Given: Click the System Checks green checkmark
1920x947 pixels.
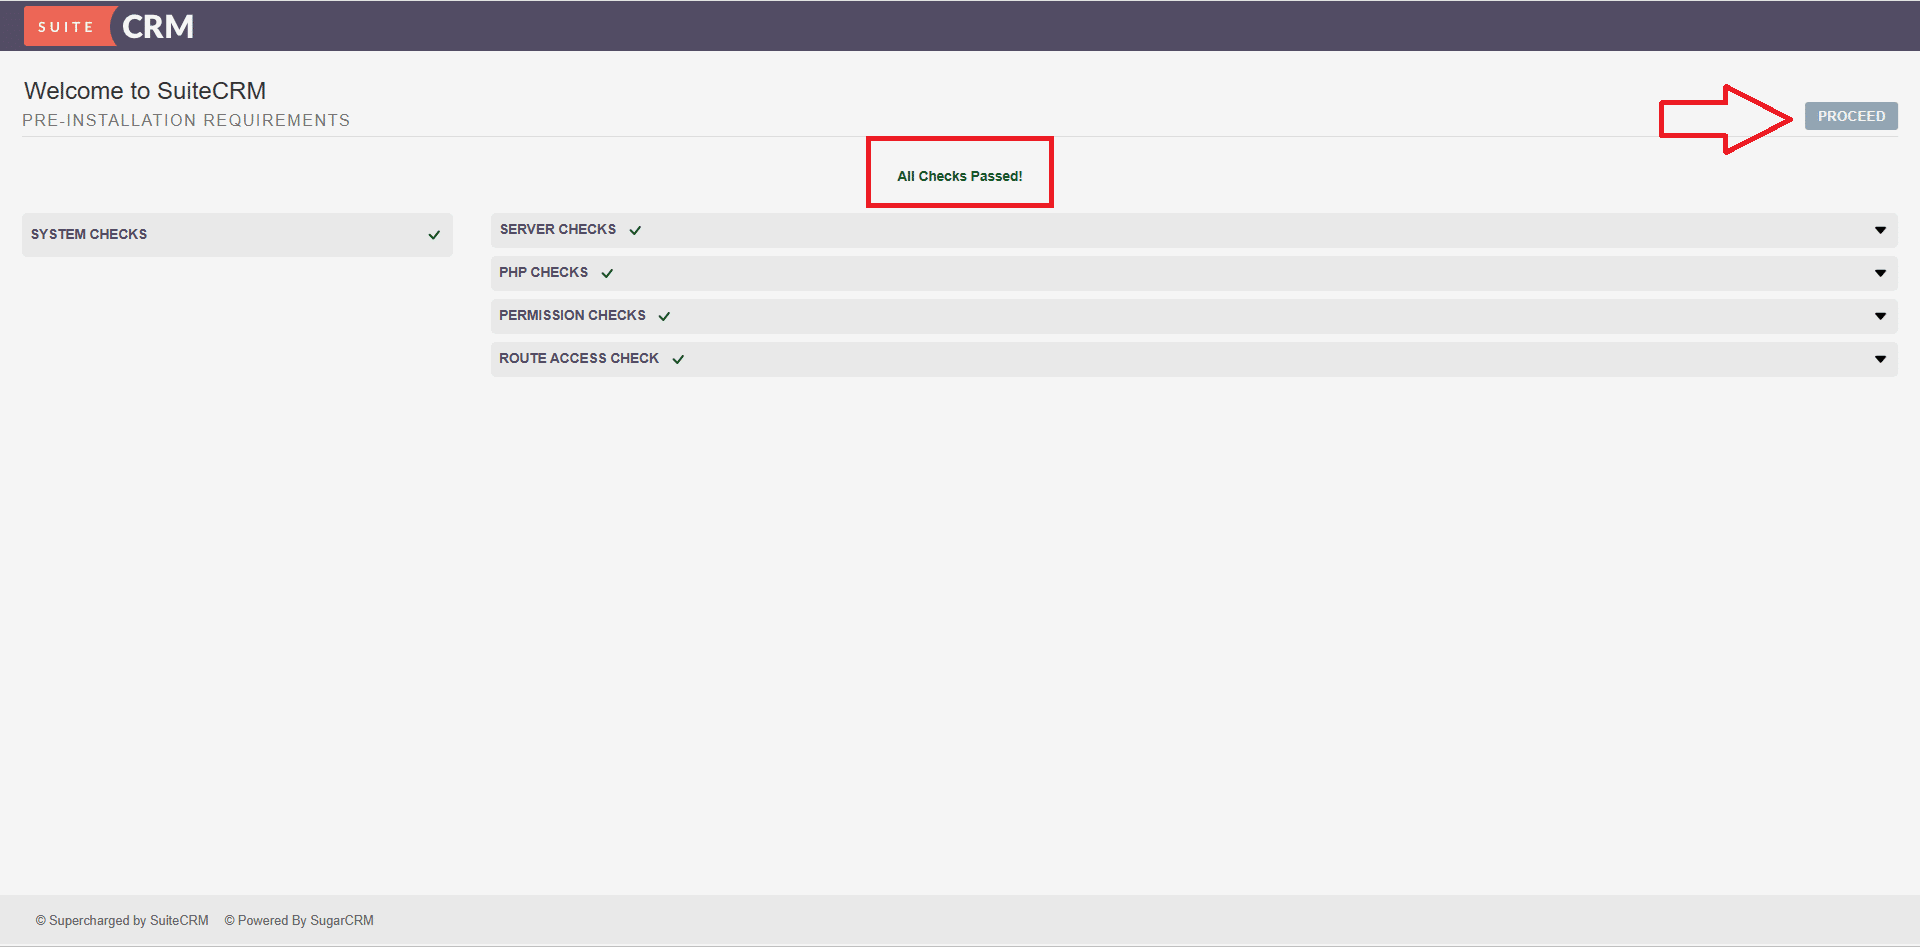Looking at the screenshot, I should pyautogui.click(x=434, y=235).
